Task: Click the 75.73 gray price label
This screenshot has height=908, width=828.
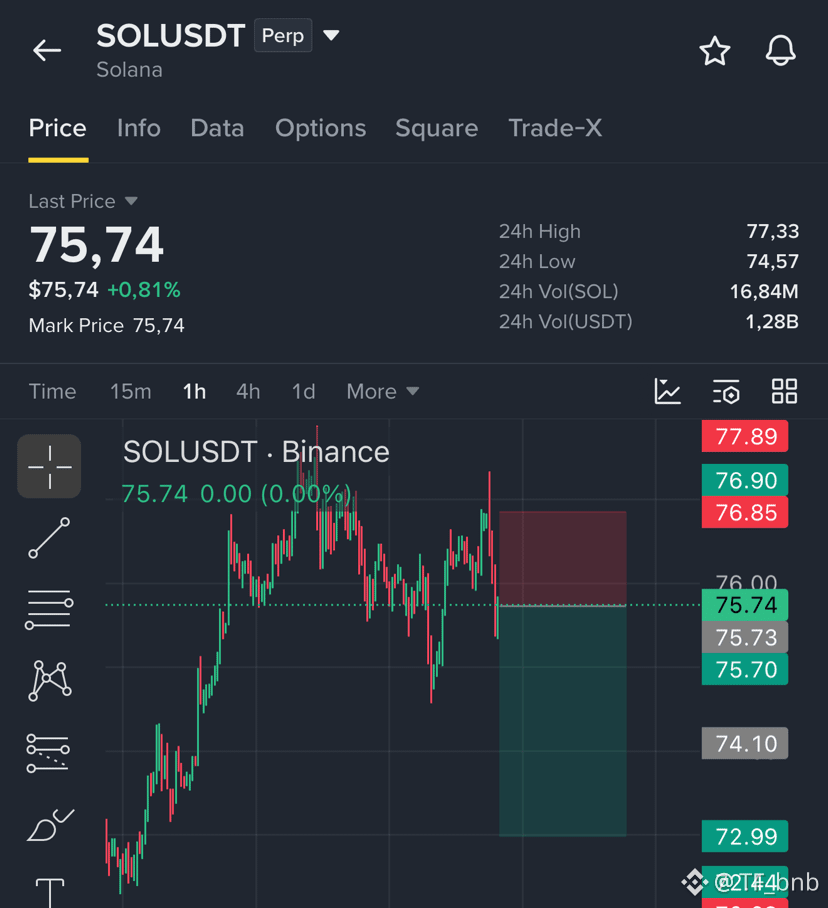Action: point(745,638)
